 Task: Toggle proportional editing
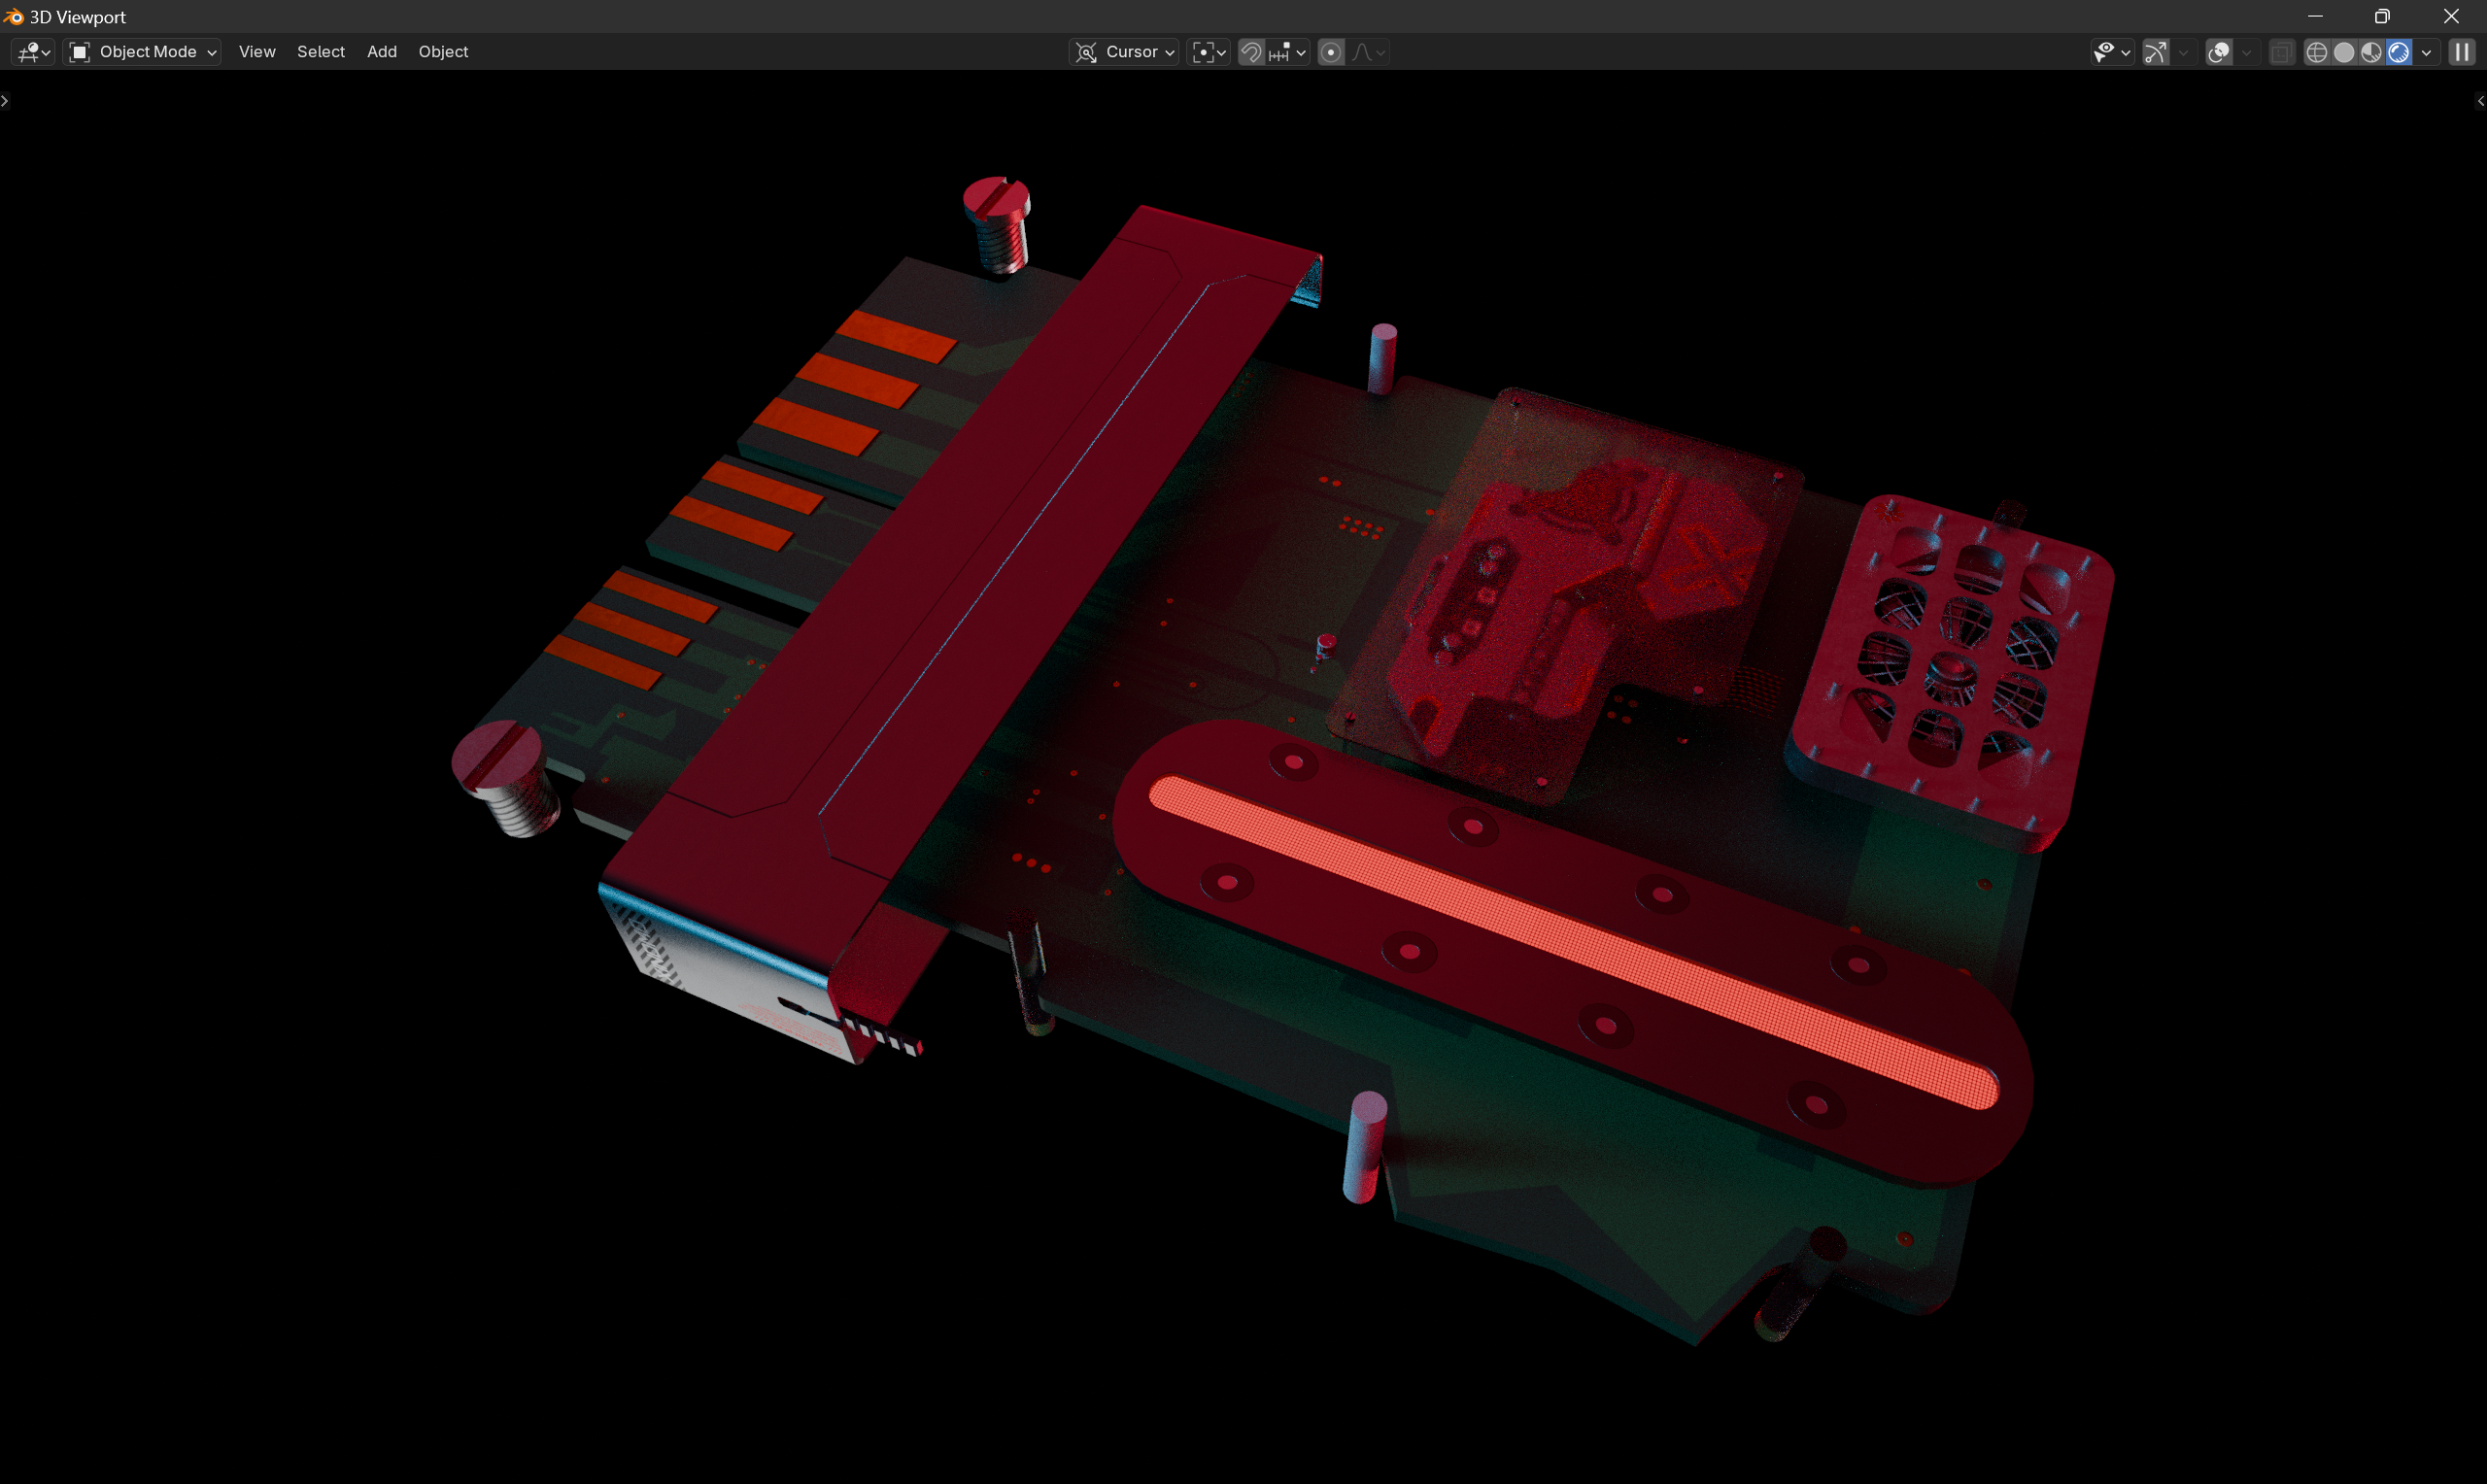point(1330,52)
